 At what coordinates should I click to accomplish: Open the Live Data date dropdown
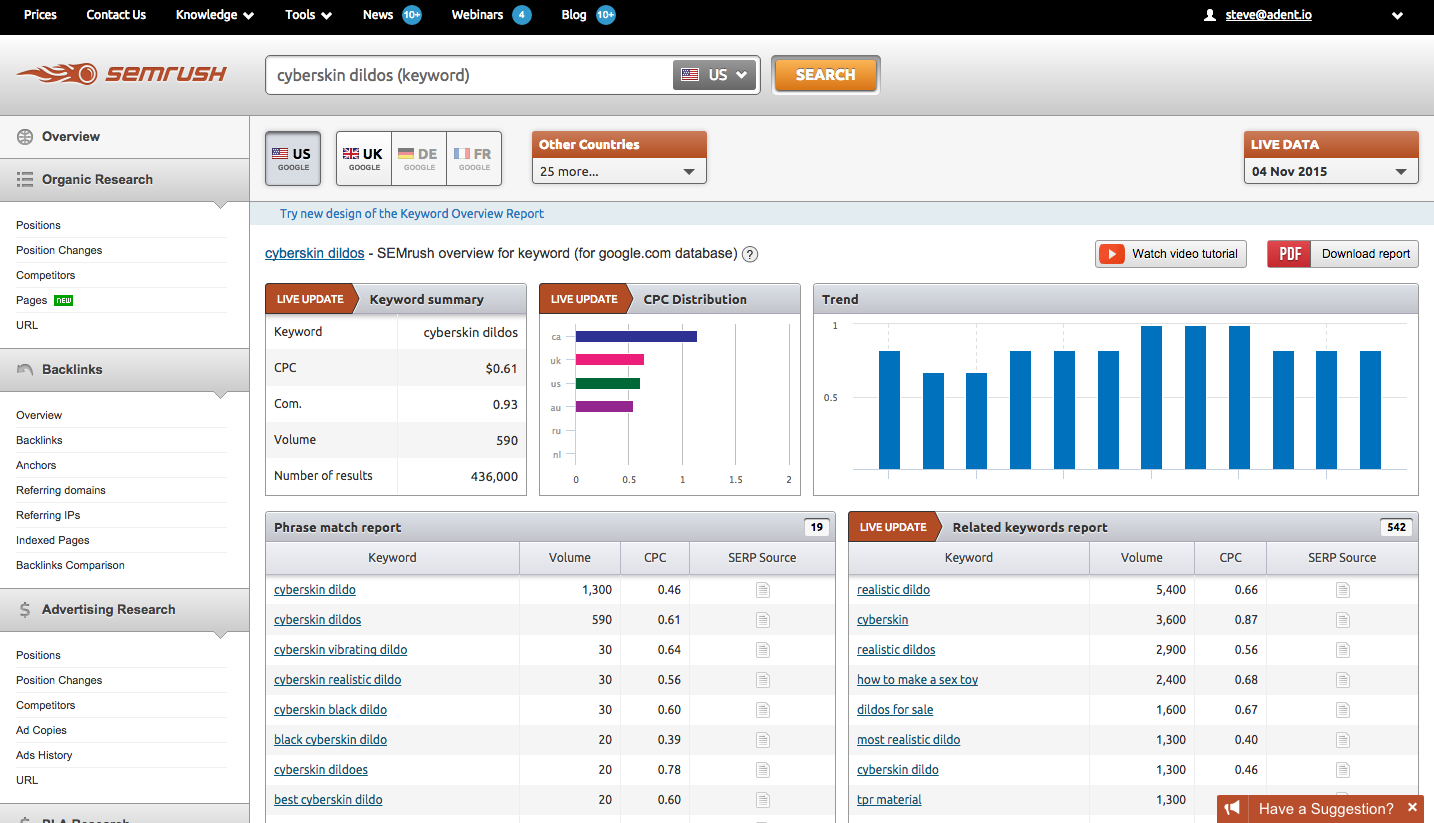[x=1331, y=171]
